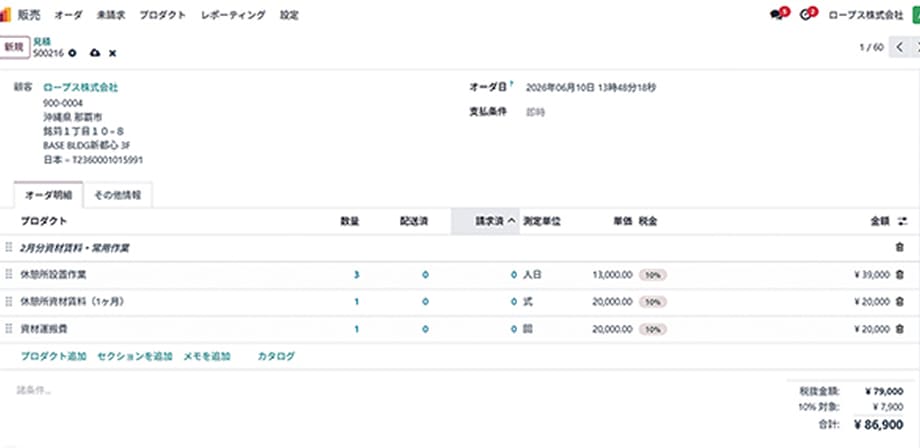
Task: Open the messages chat icon
Action: coord(777,15)
